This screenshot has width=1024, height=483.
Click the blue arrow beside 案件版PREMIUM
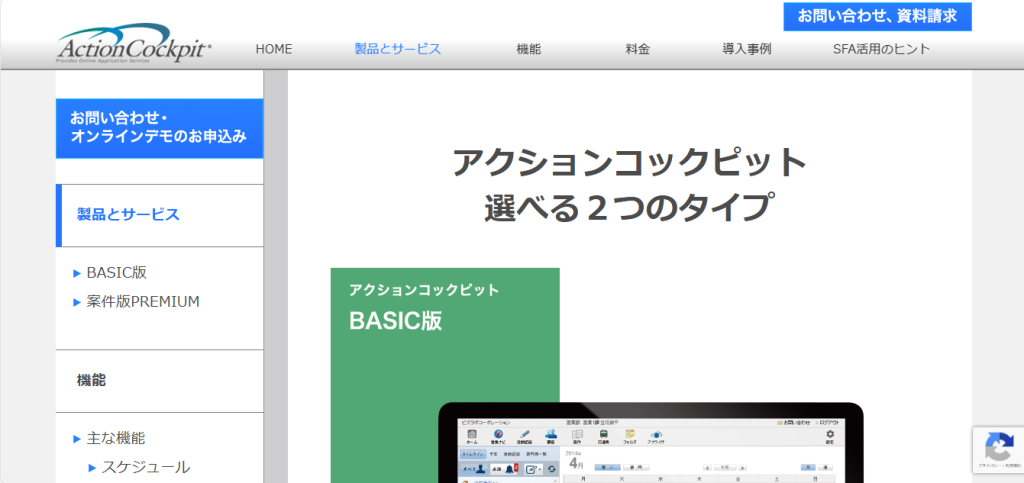coord(77,302)
